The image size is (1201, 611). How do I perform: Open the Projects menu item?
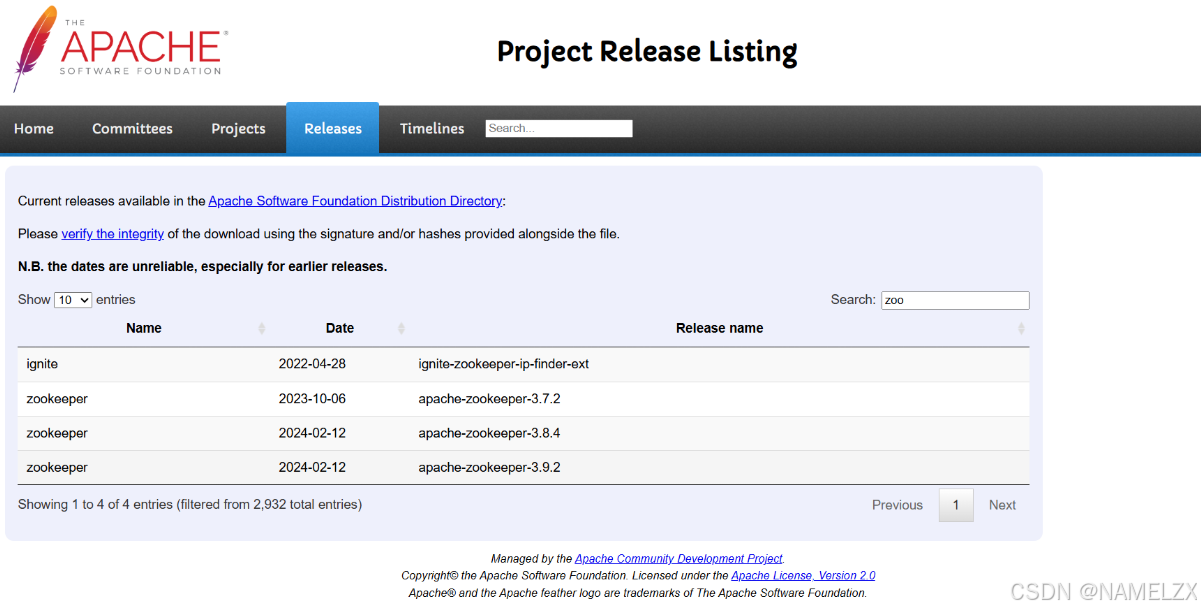(238, 129)
